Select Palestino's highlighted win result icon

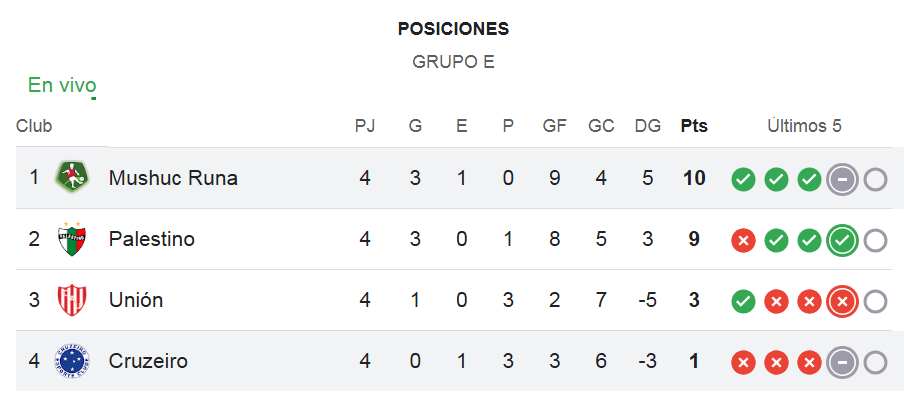point(842,241)
